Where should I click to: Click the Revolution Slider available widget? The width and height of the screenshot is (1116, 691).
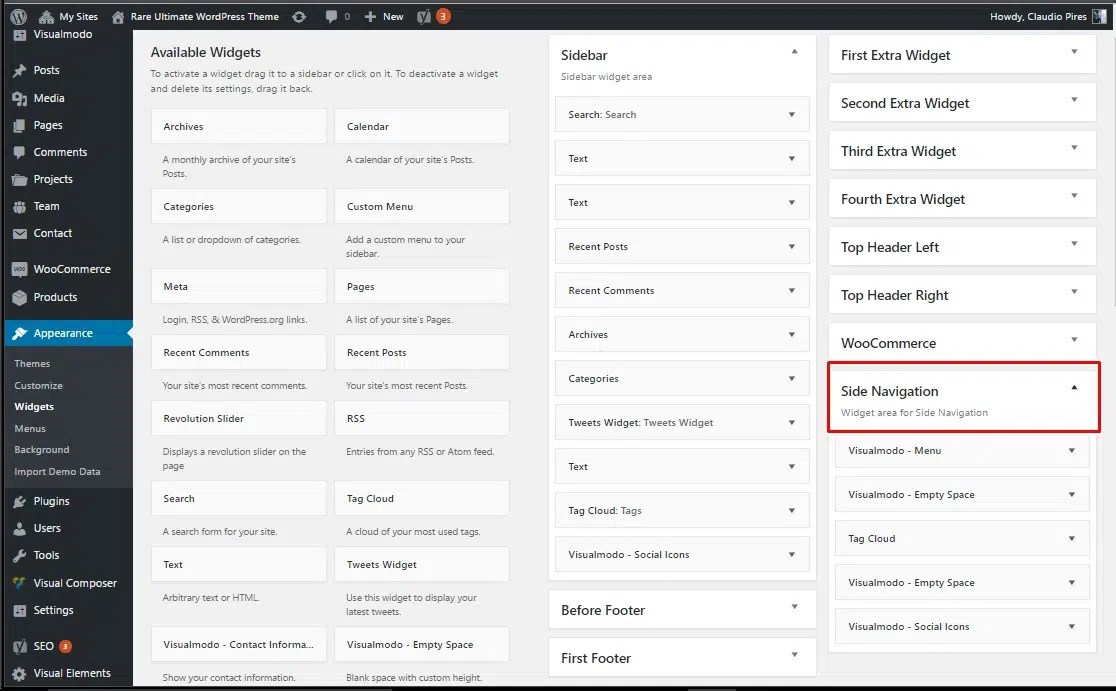click(239, 418)
